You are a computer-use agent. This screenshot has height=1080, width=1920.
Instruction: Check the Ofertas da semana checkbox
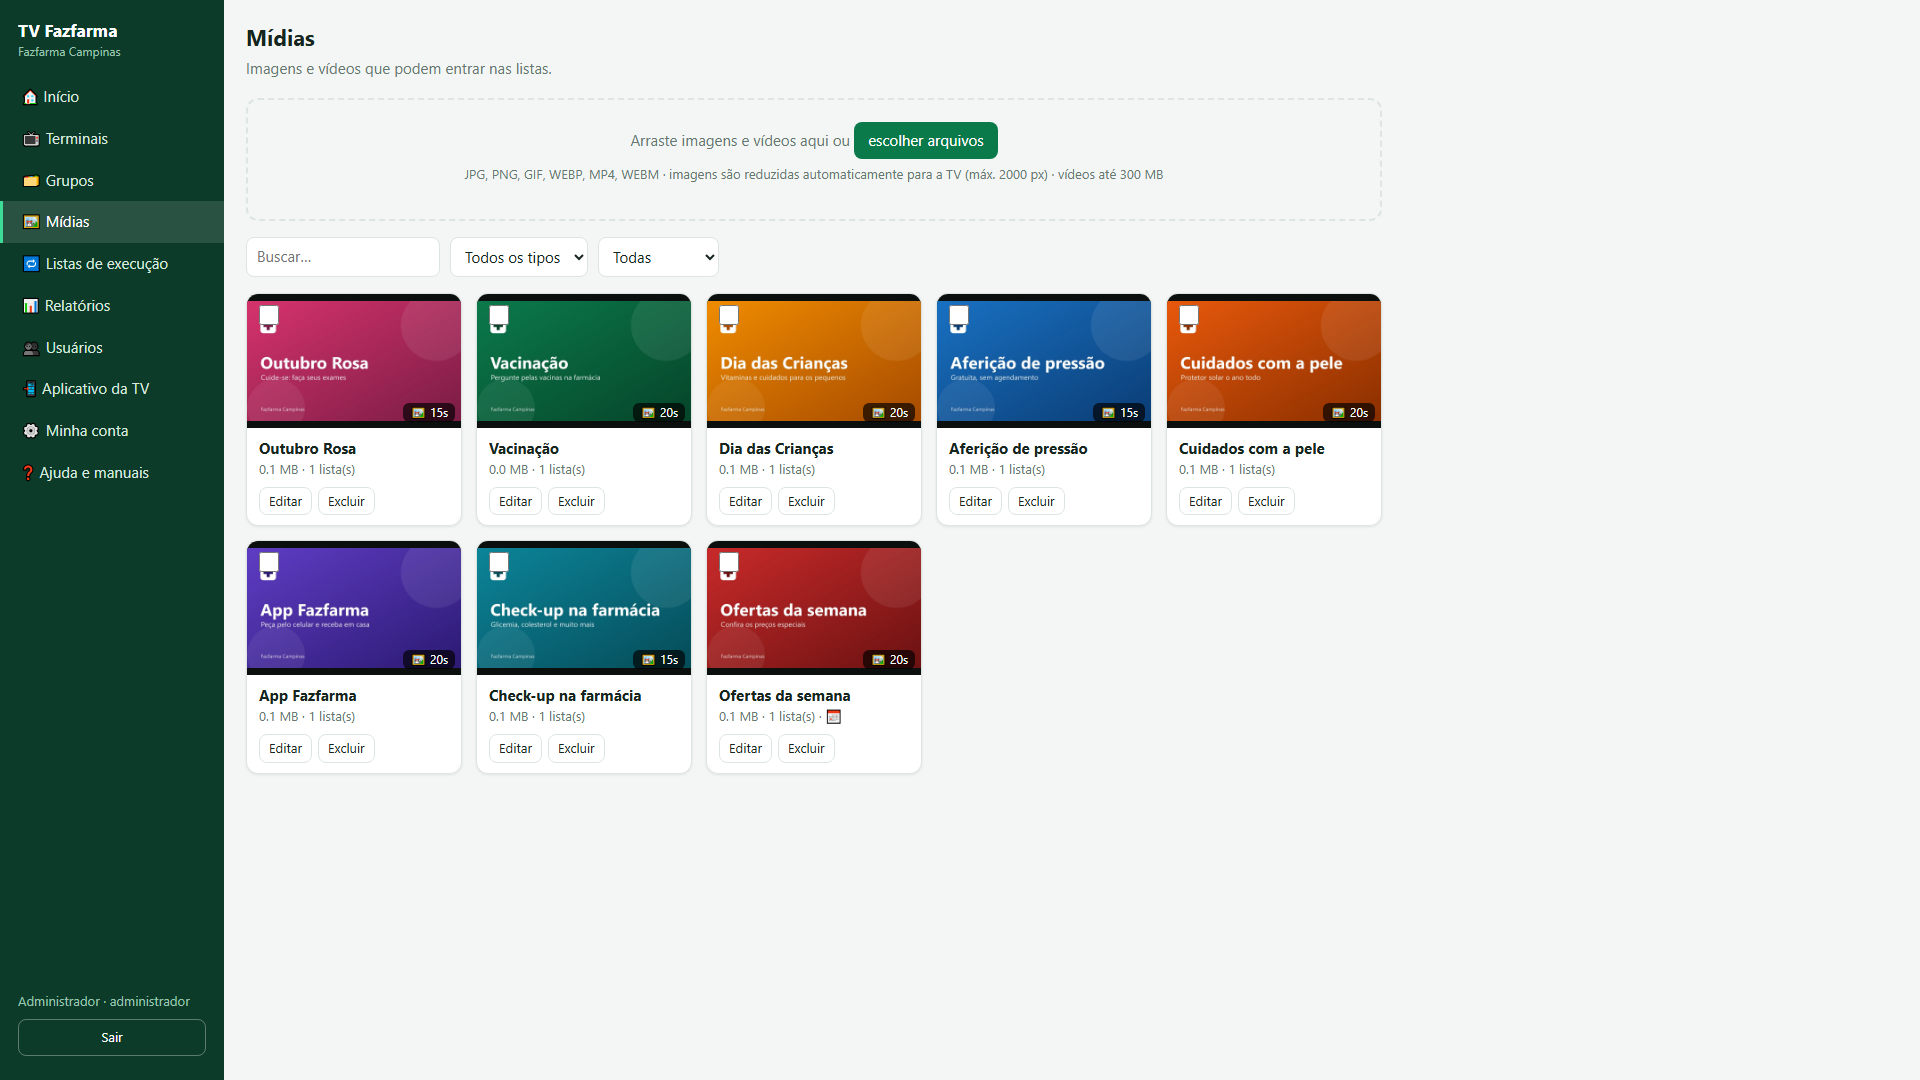[x=729, y=563]
